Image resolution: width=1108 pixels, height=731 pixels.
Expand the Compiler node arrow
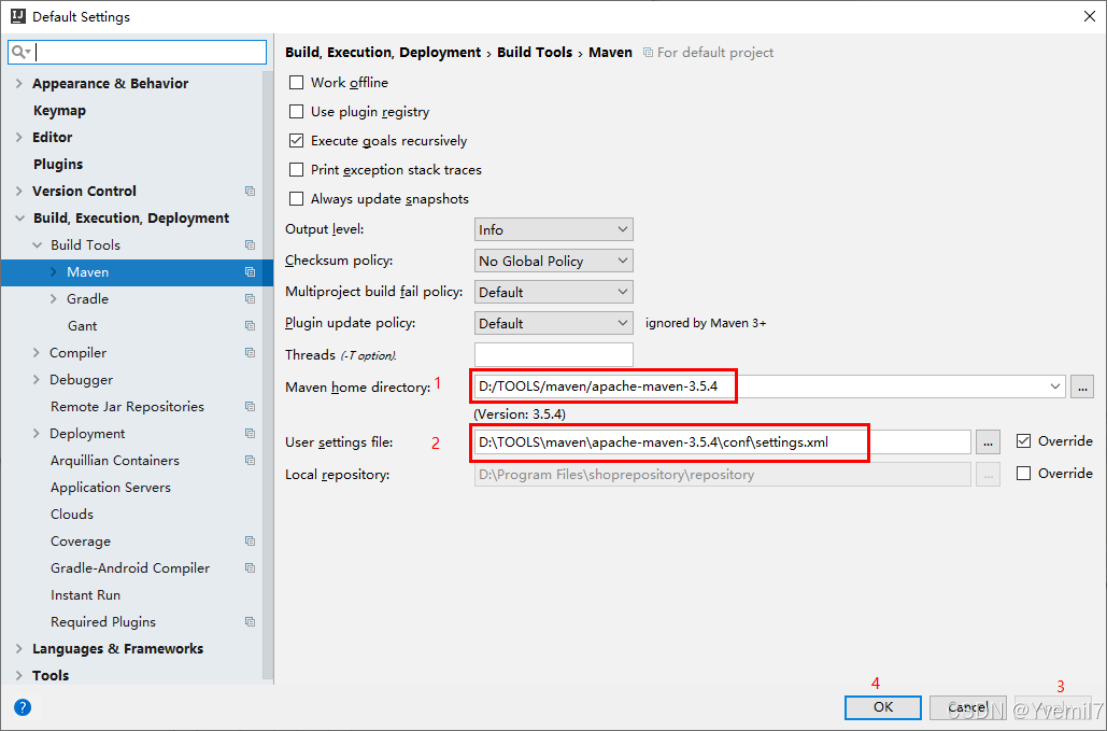[36, 352]
